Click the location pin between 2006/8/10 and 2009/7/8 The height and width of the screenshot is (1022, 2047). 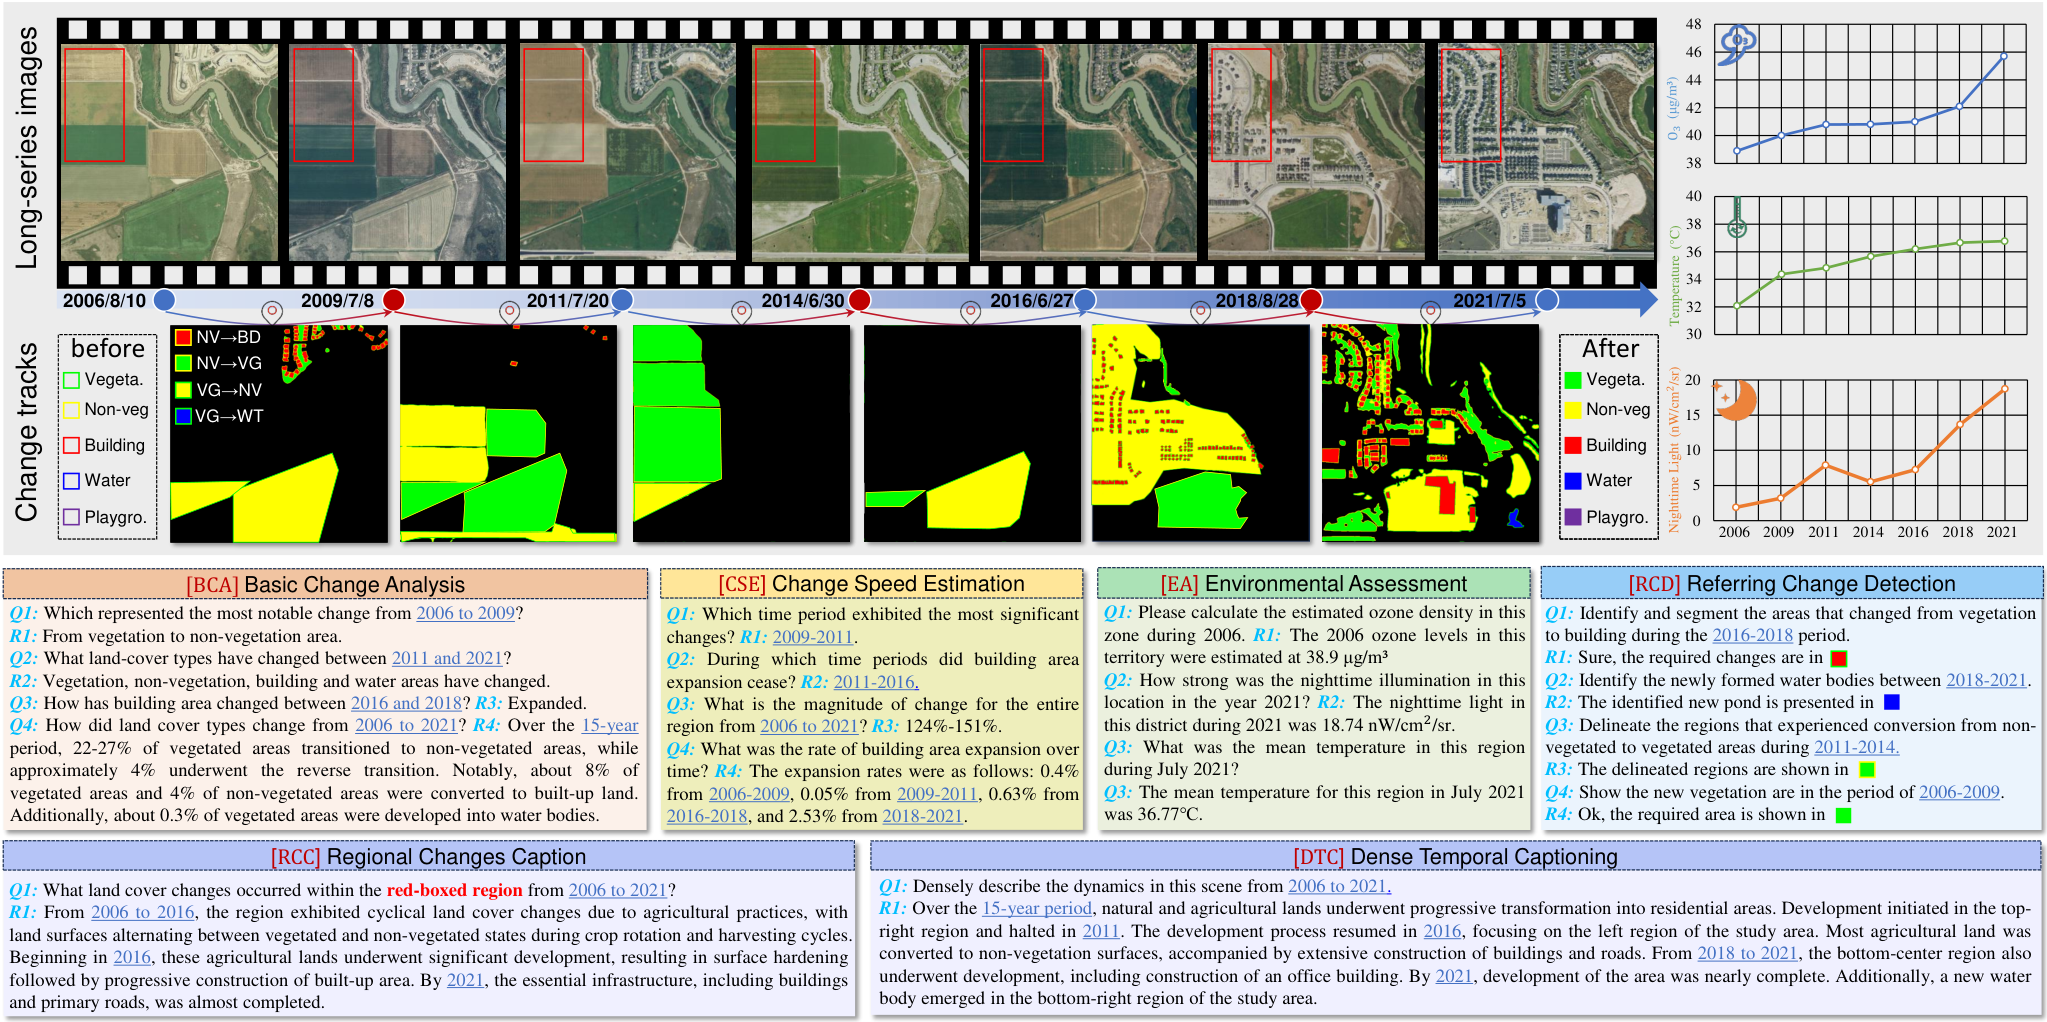point(271,313)
